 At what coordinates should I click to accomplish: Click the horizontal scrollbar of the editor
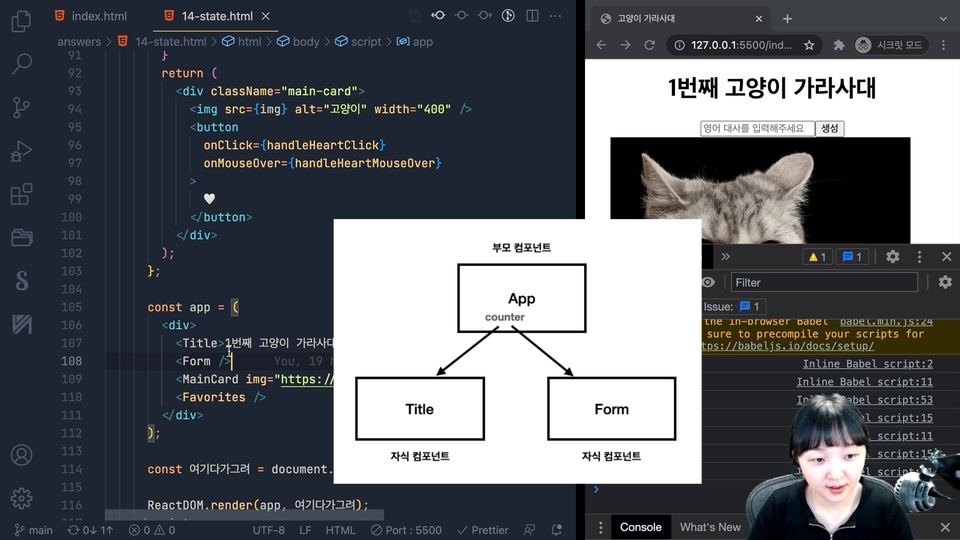tap(245, 516)
